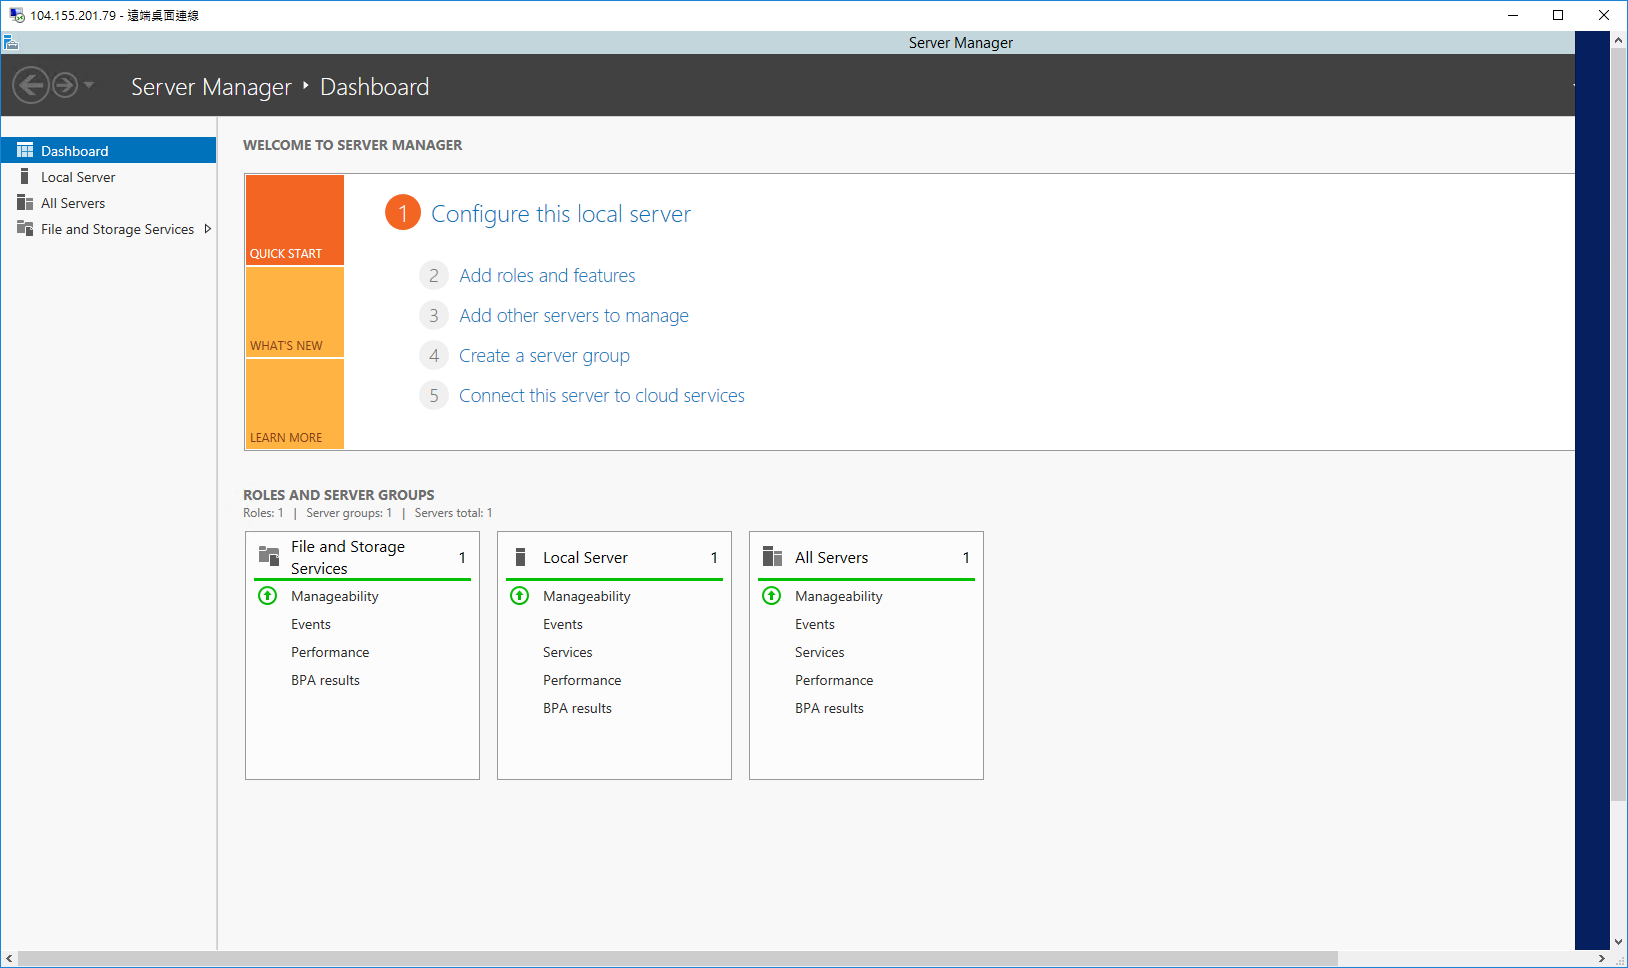This screenshot has width=1628, height=968.
Task: Click the scroll down arrow
Action: 1619,942
